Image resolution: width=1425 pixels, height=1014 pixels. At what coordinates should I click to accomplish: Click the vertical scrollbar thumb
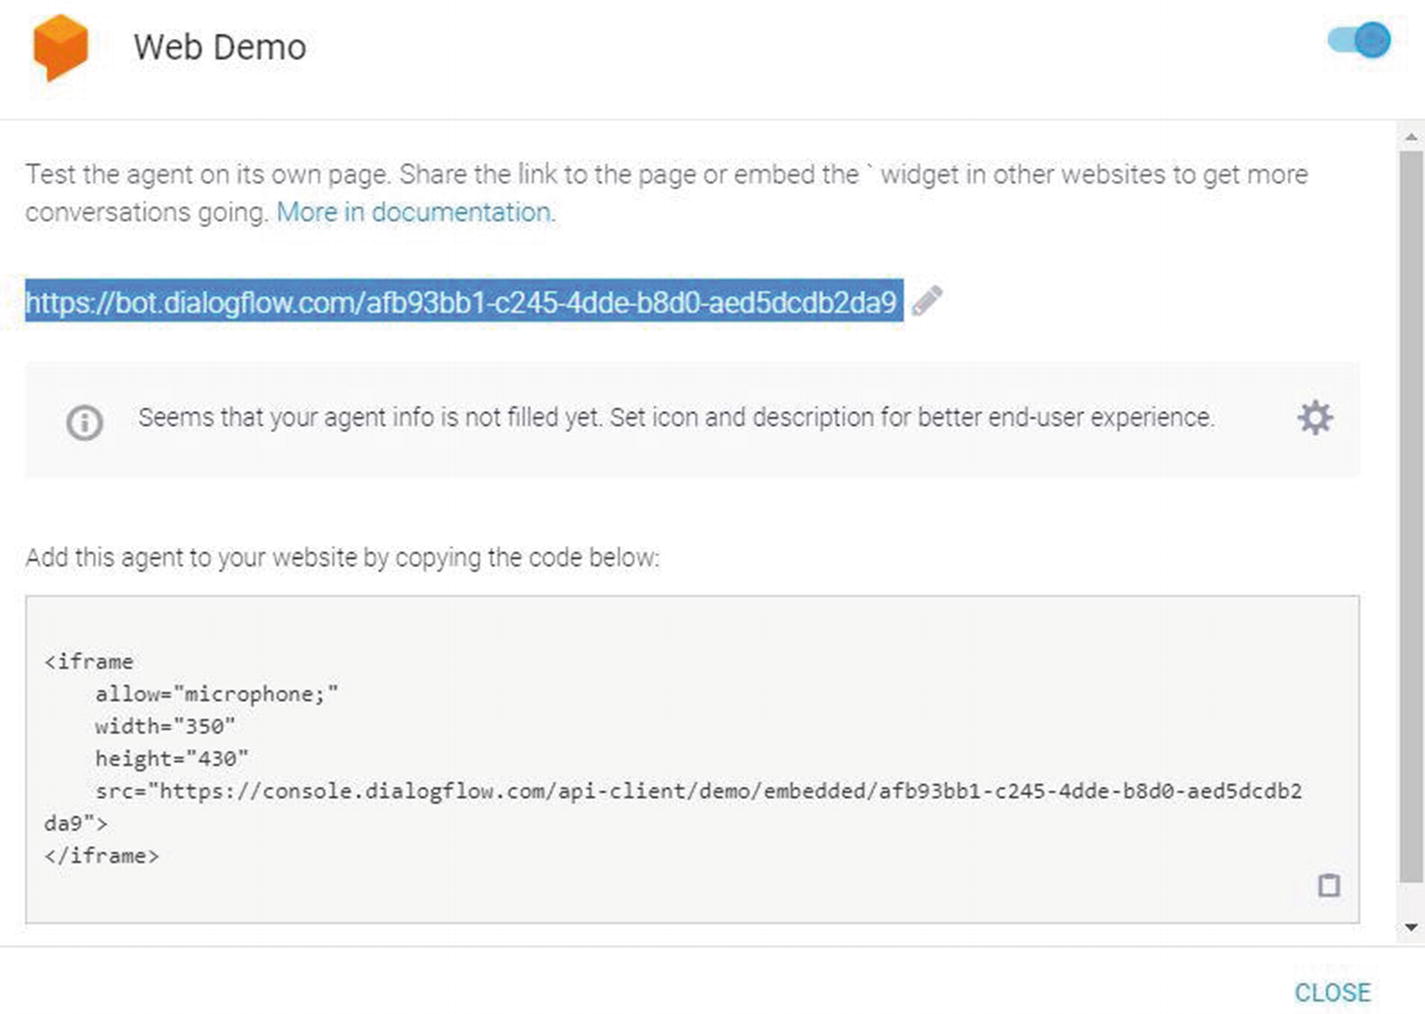[1410, 517]
